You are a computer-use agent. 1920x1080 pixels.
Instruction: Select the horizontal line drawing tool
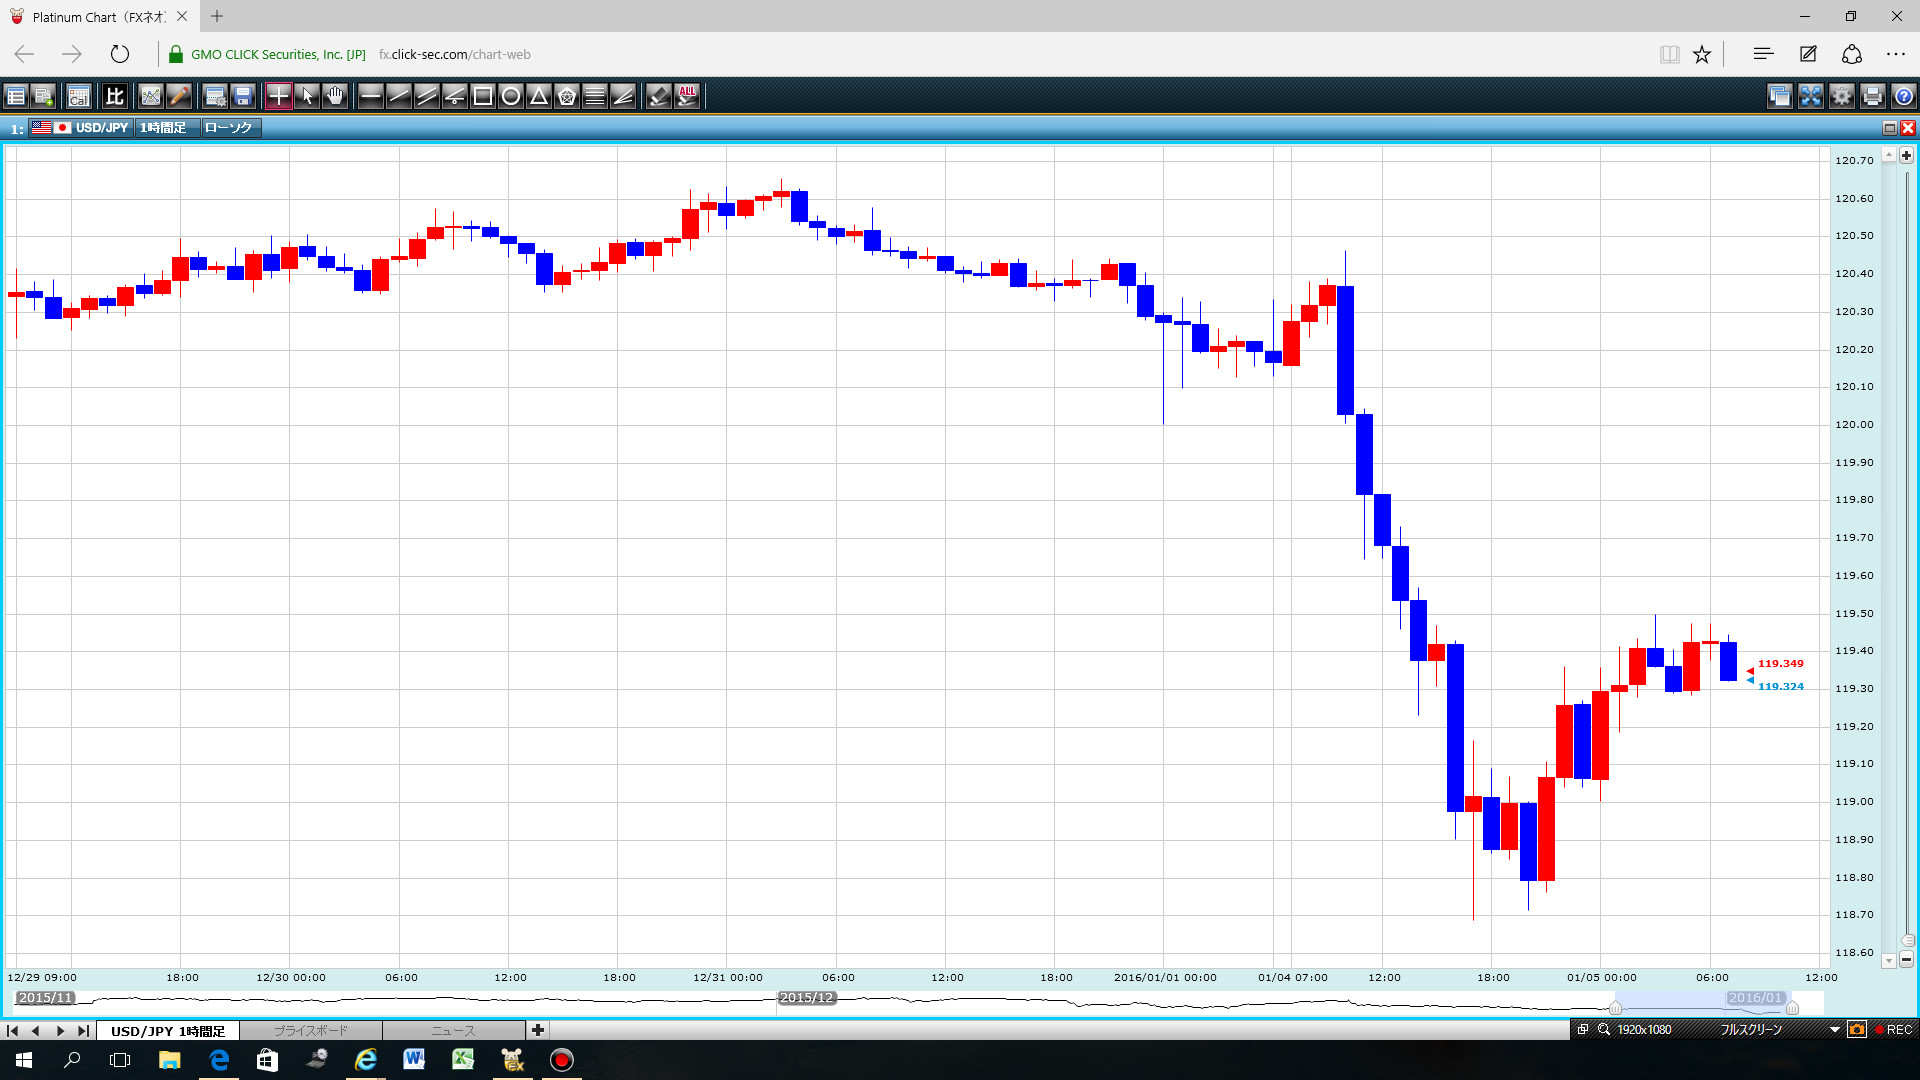coord(371,96)
